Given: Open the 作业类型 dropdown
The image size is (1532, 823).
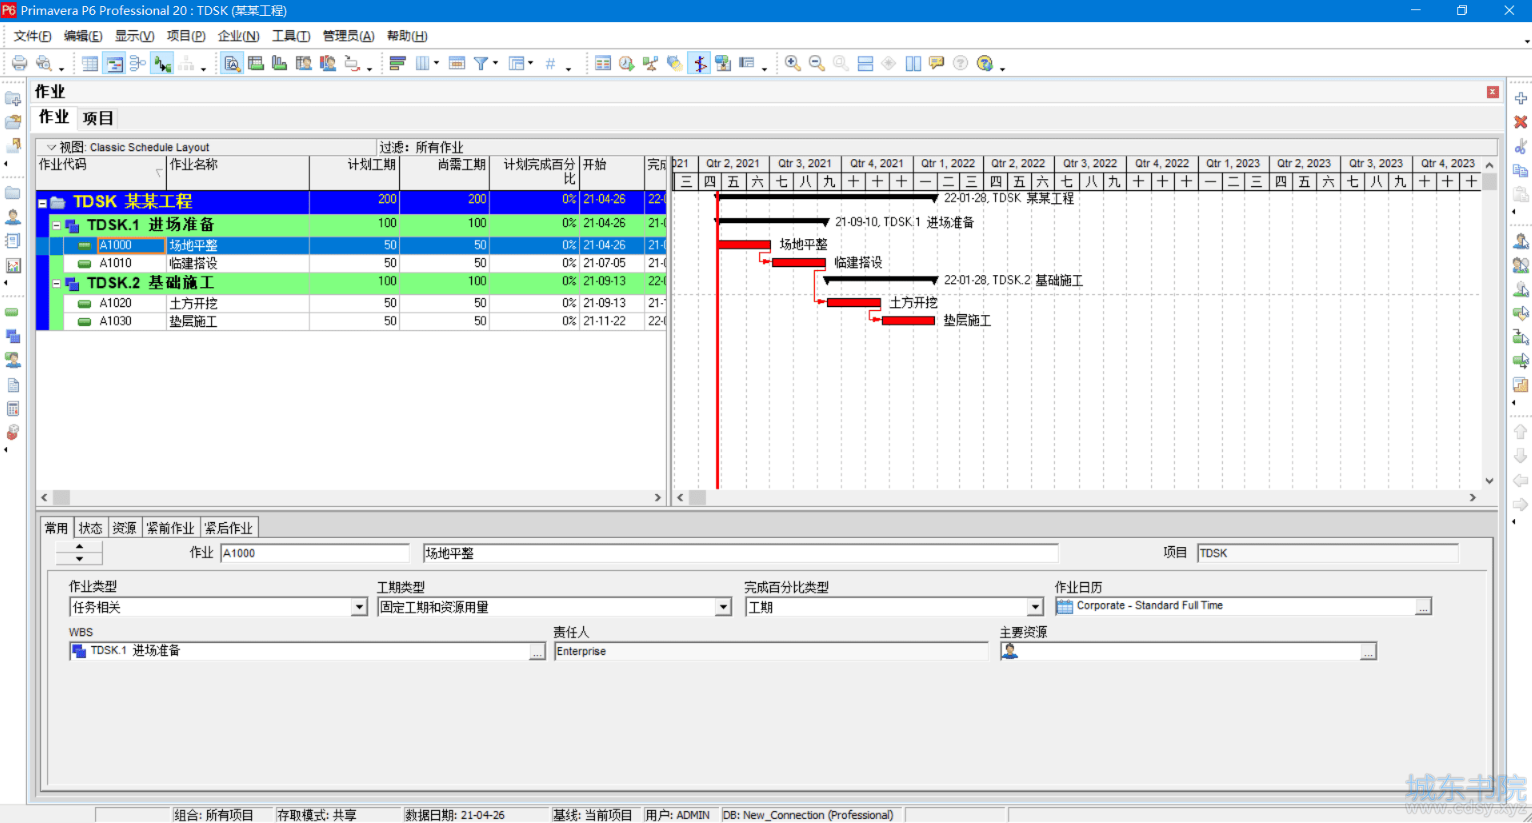Looking at the screenshot, I should click(x=359, y=607).
